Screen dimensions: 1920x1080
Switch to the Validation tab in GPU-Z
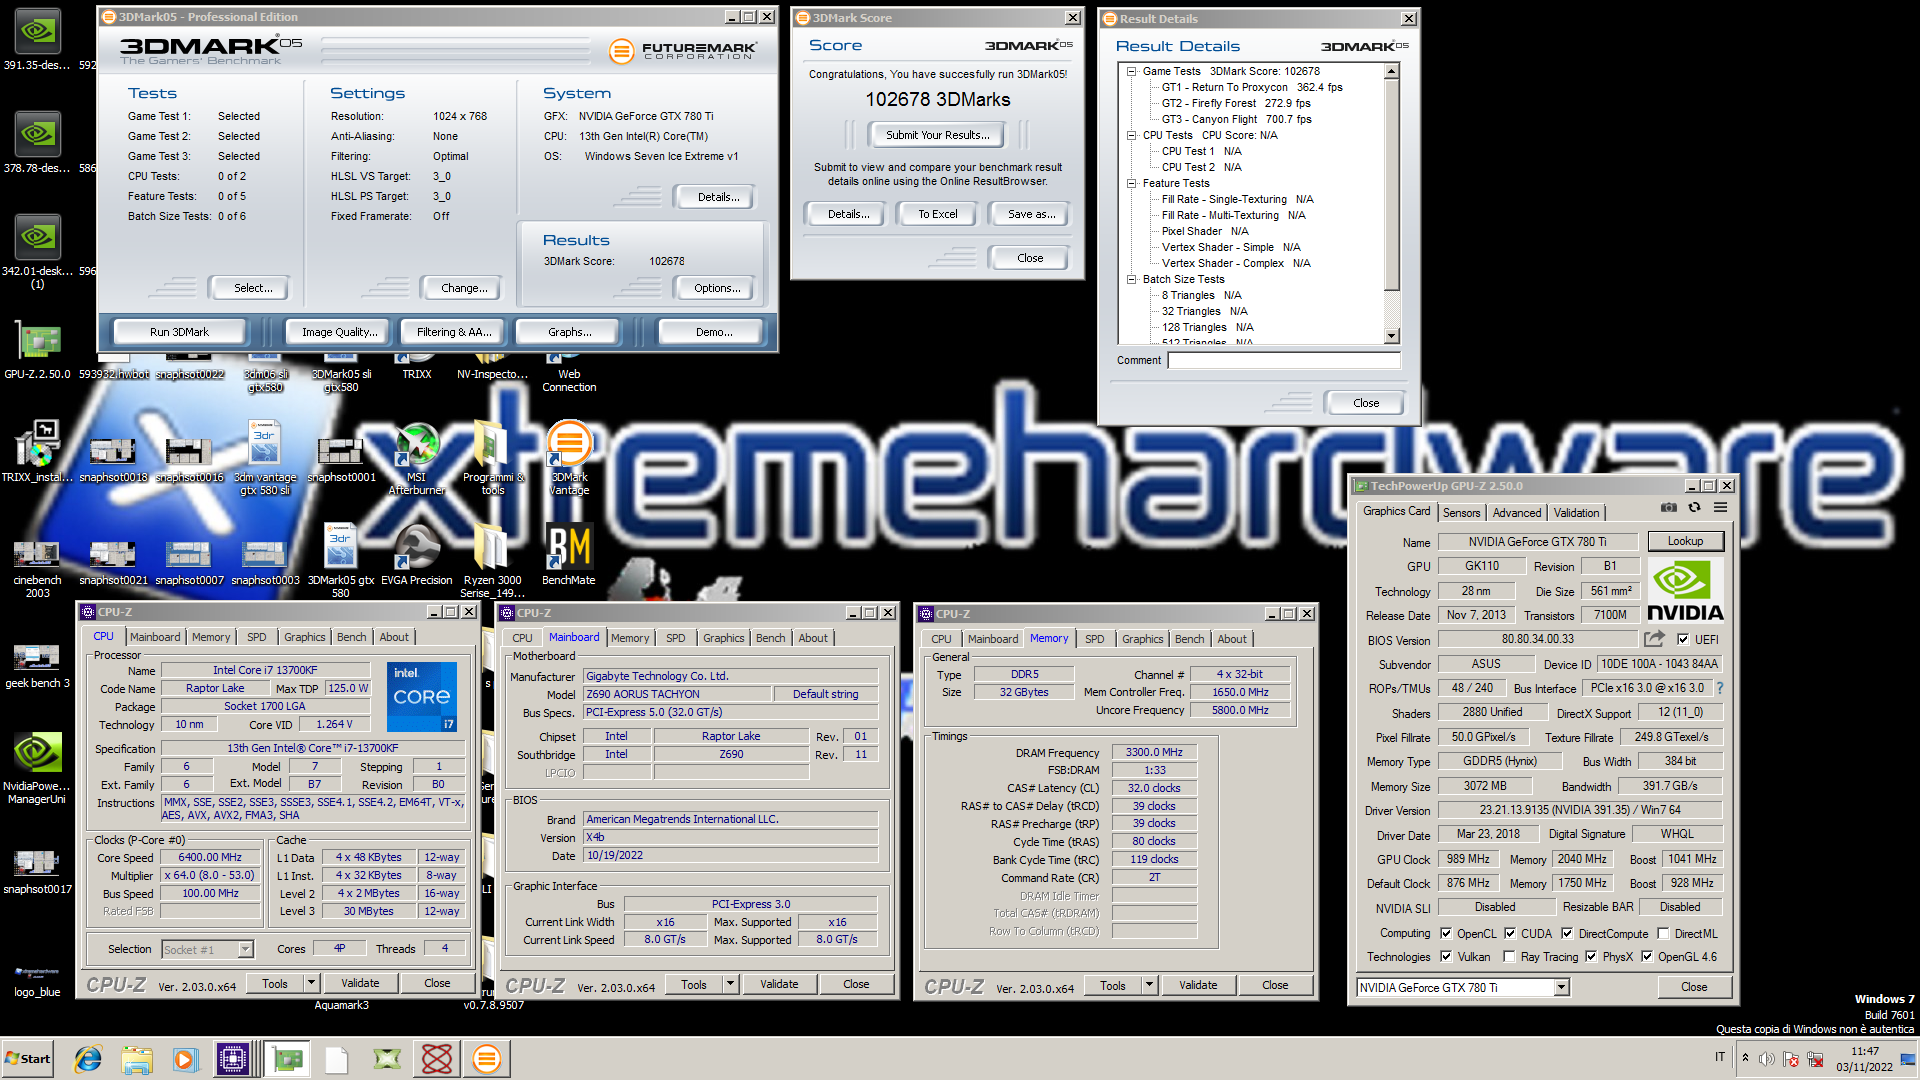click(x=1576, y=512)
